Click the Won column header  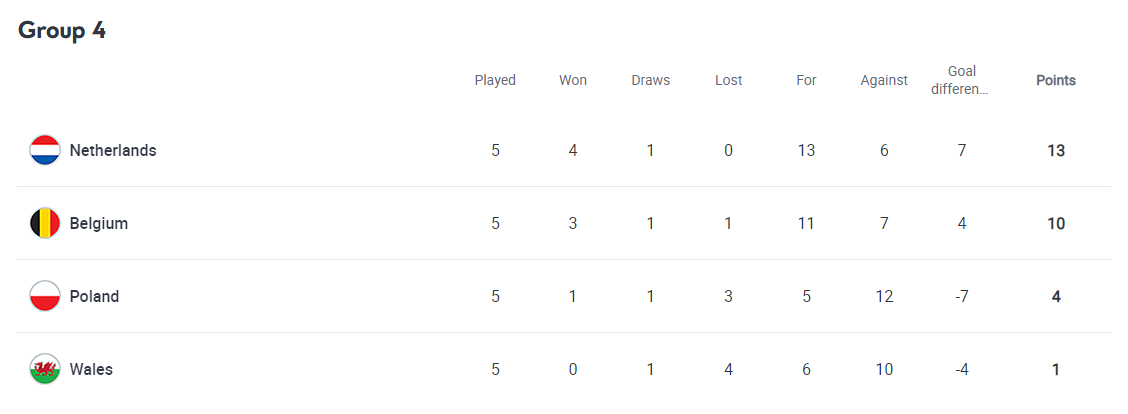click(x=573, y=80)
